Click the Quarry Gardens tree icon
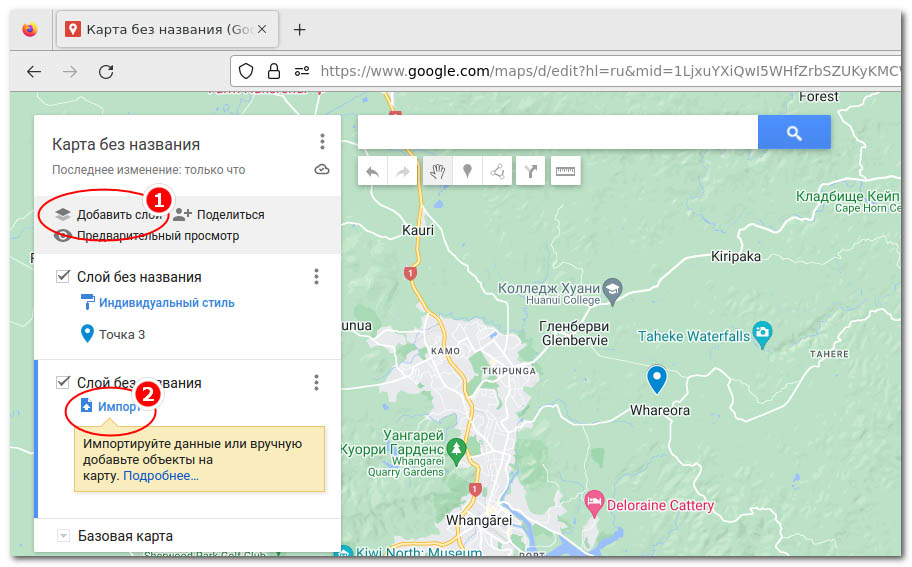 457,451
